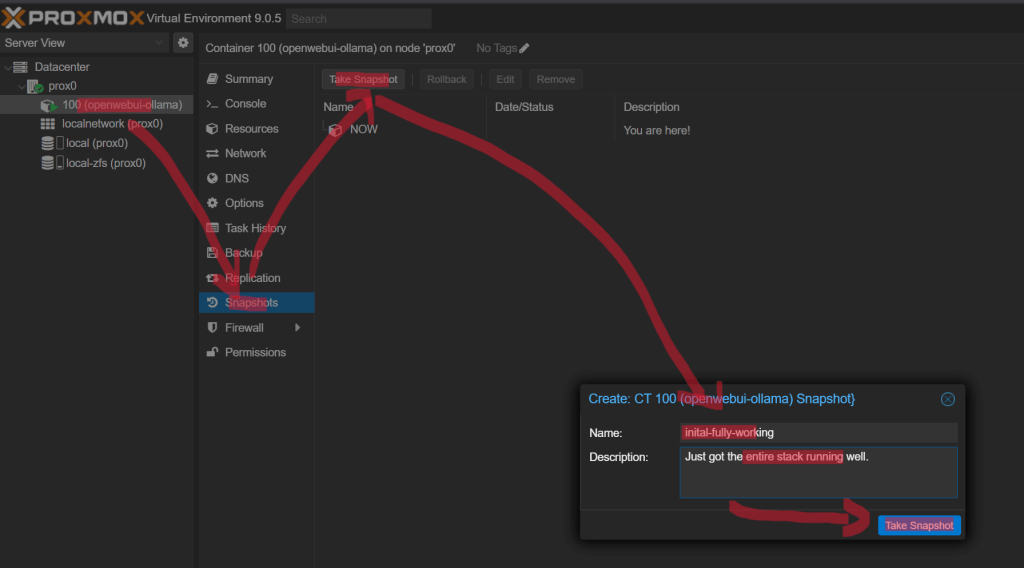Select the local-zfs (prox0) storage

tap(105, 163)
